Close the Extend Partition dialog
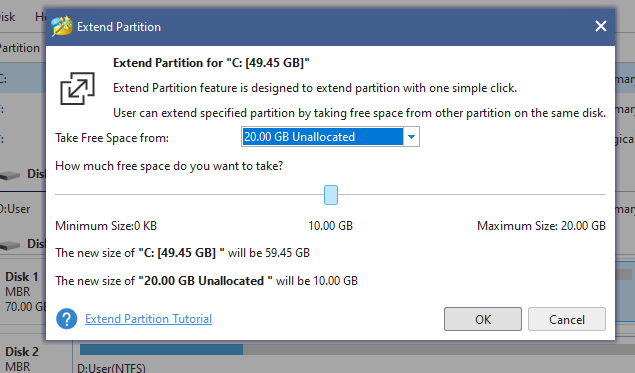 click(601, 26)
